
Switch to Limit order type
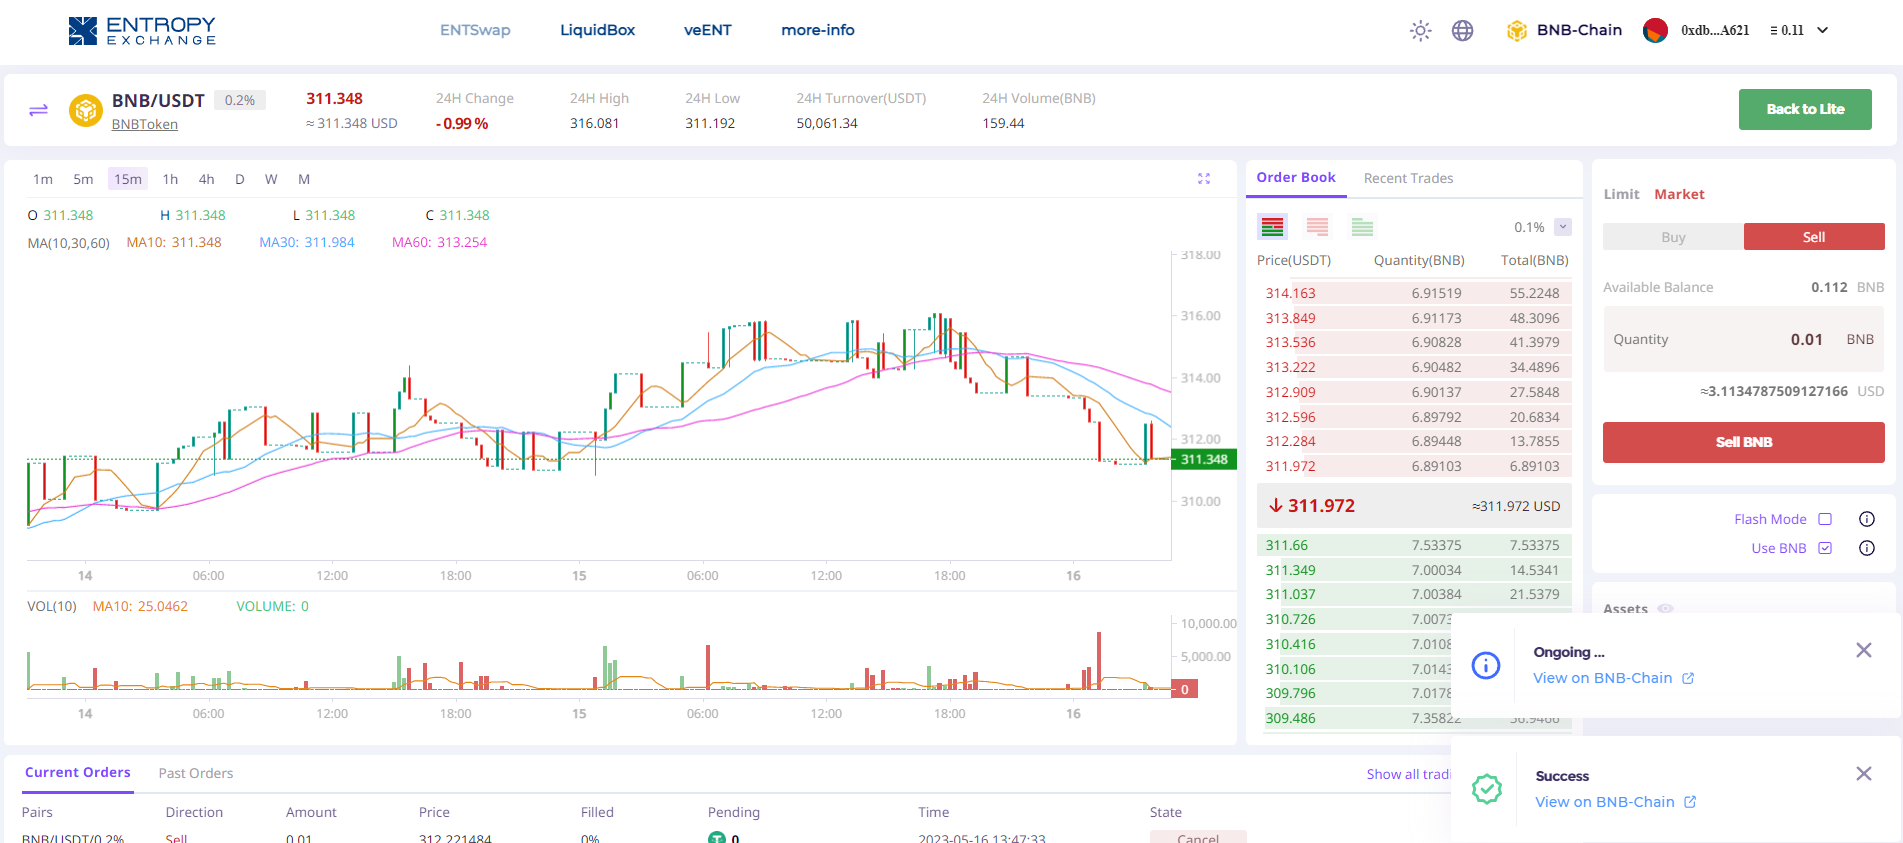1621,194
